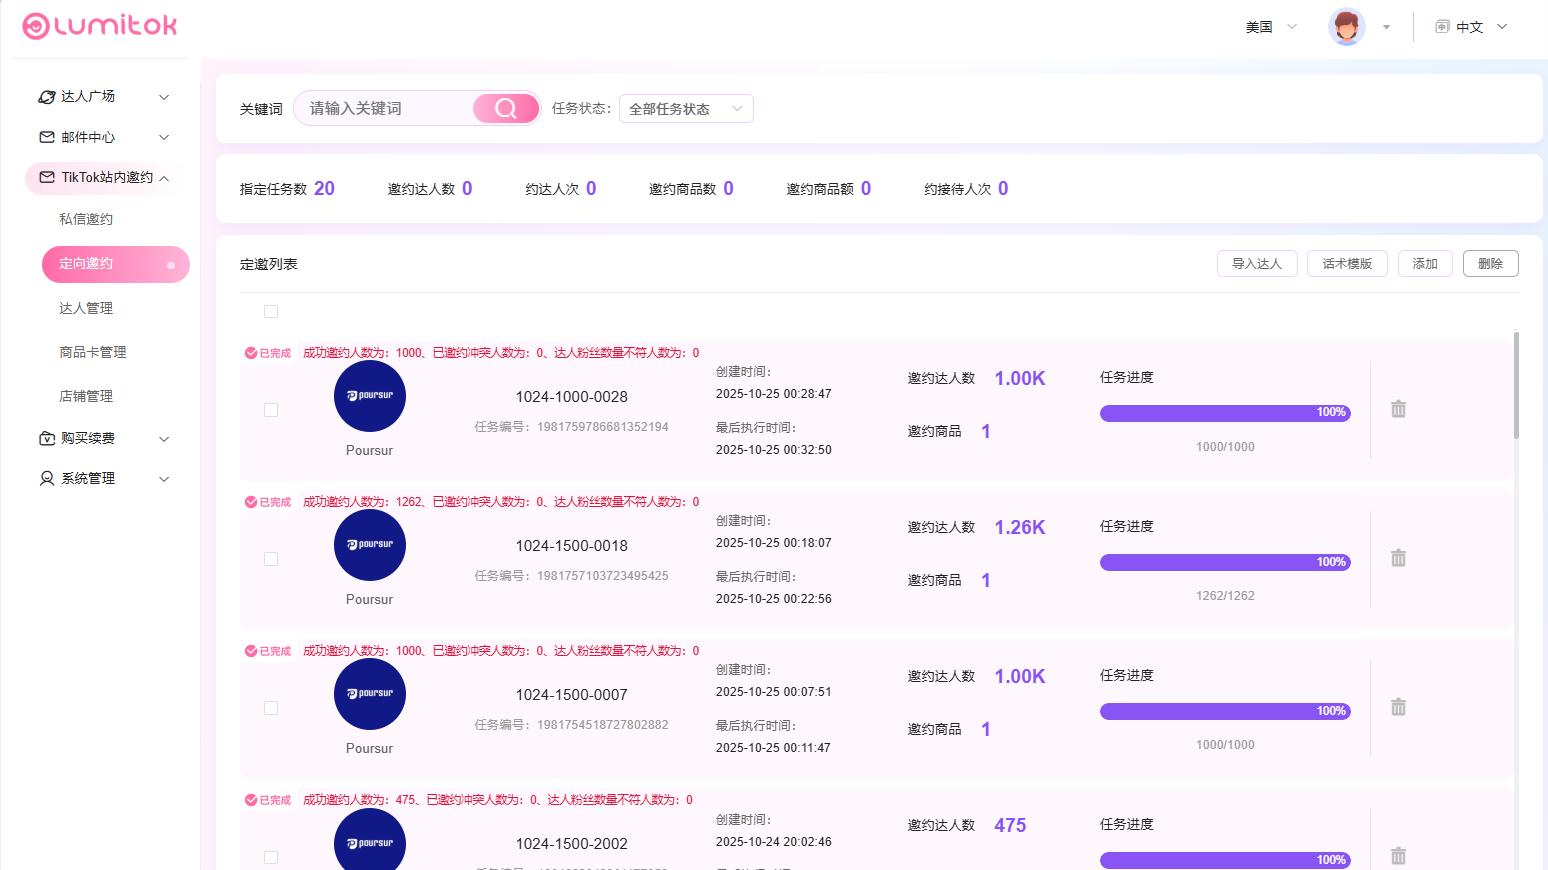Click the 购买续费 sidebar icon
Viewport: 1548px width, 870px height.
tap(47, 438)
